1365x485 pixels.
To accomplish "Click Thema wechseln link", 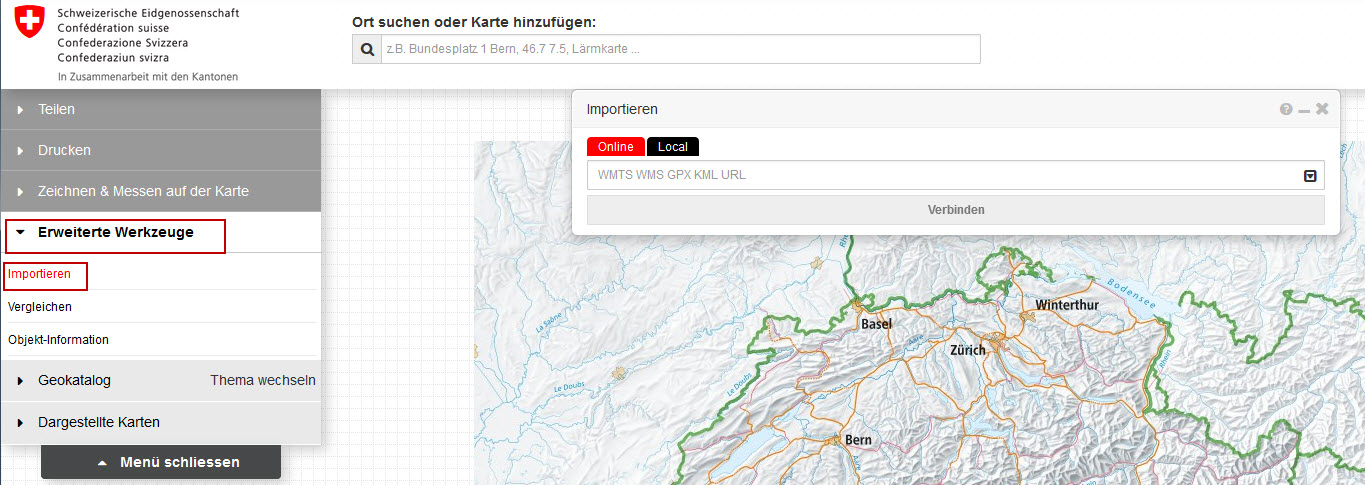I will (x=263, y=380).
